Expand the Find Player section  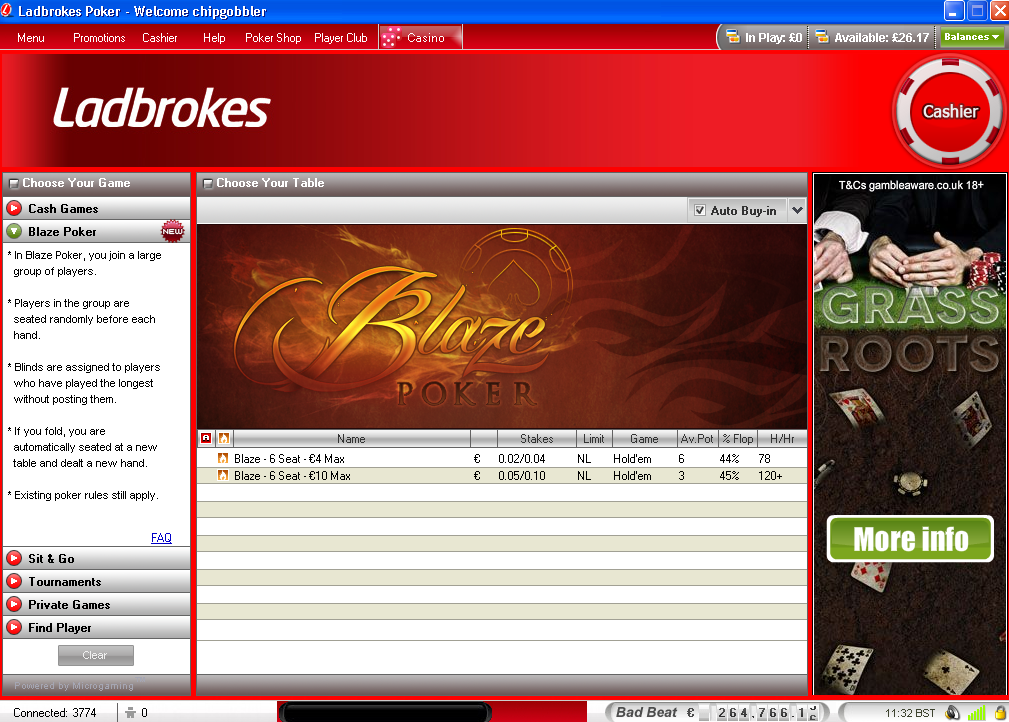[x=97, y=627]
